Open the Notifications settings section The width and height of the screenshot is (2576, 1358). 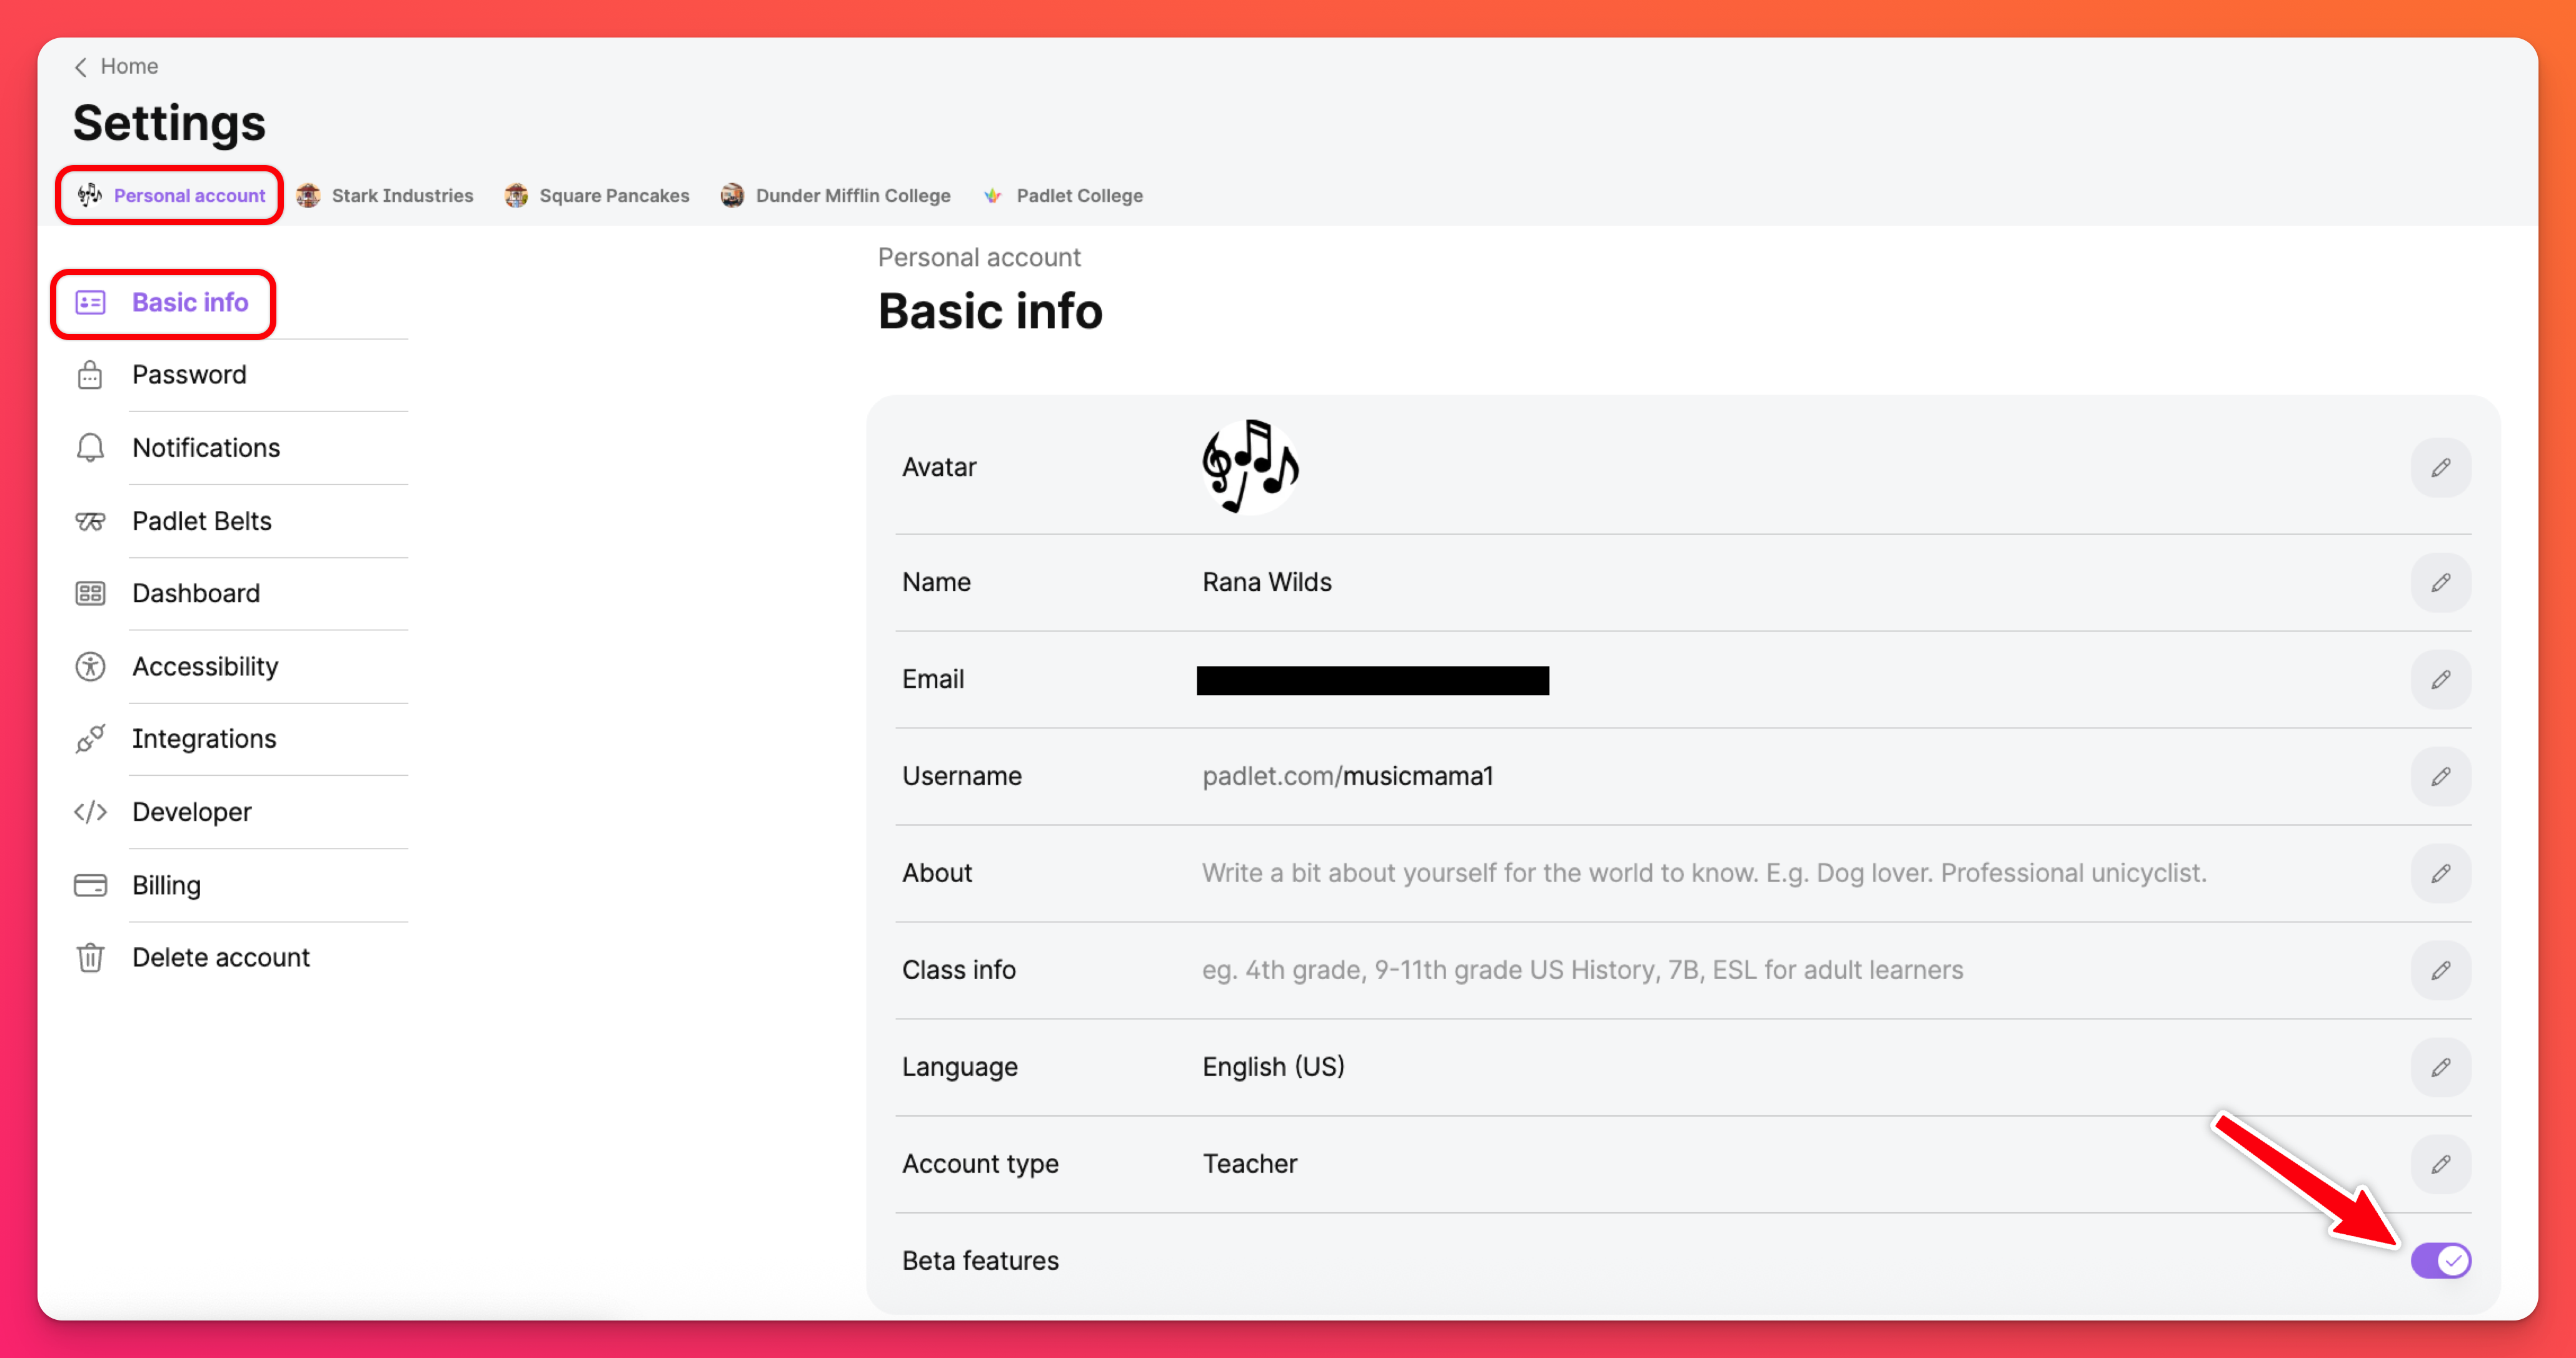point(205,447)
